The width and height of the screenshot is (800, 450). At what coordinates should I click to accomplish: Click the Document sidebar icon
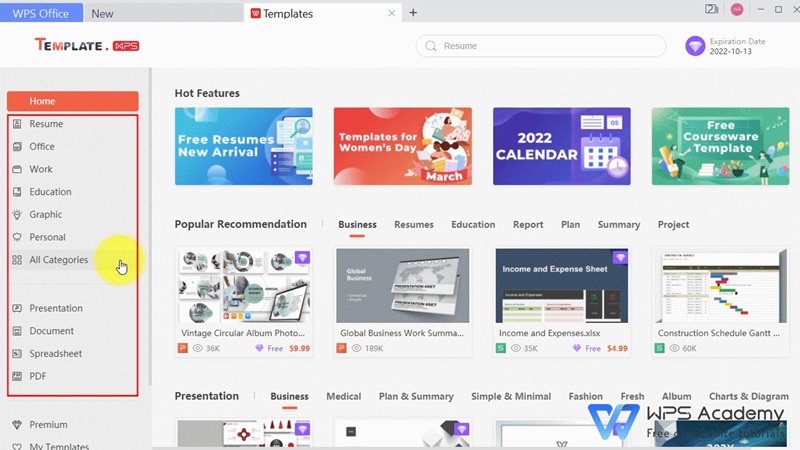coord(17,331)
